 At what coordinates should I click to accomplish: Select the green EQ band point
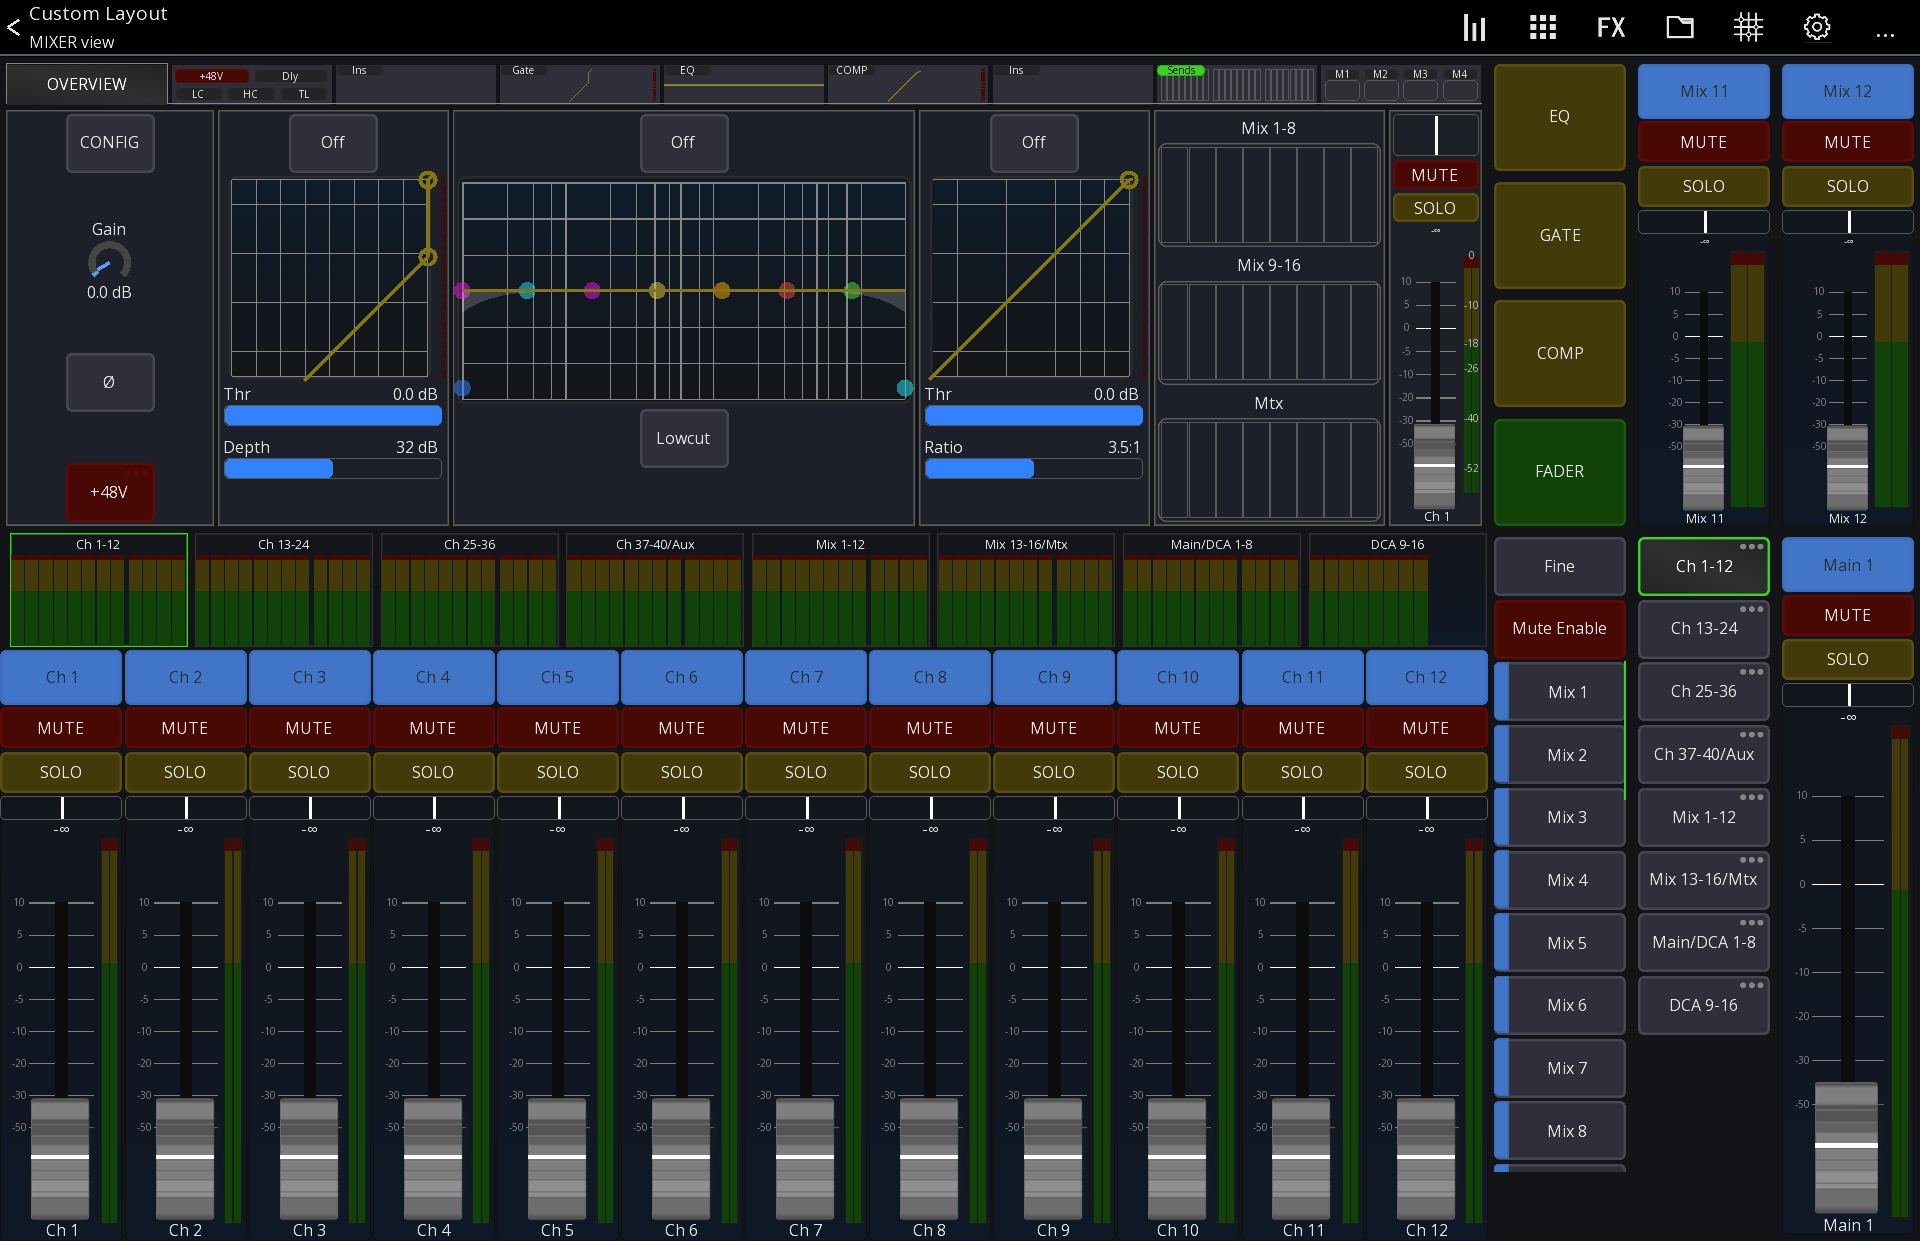click(x=852, y=291)
